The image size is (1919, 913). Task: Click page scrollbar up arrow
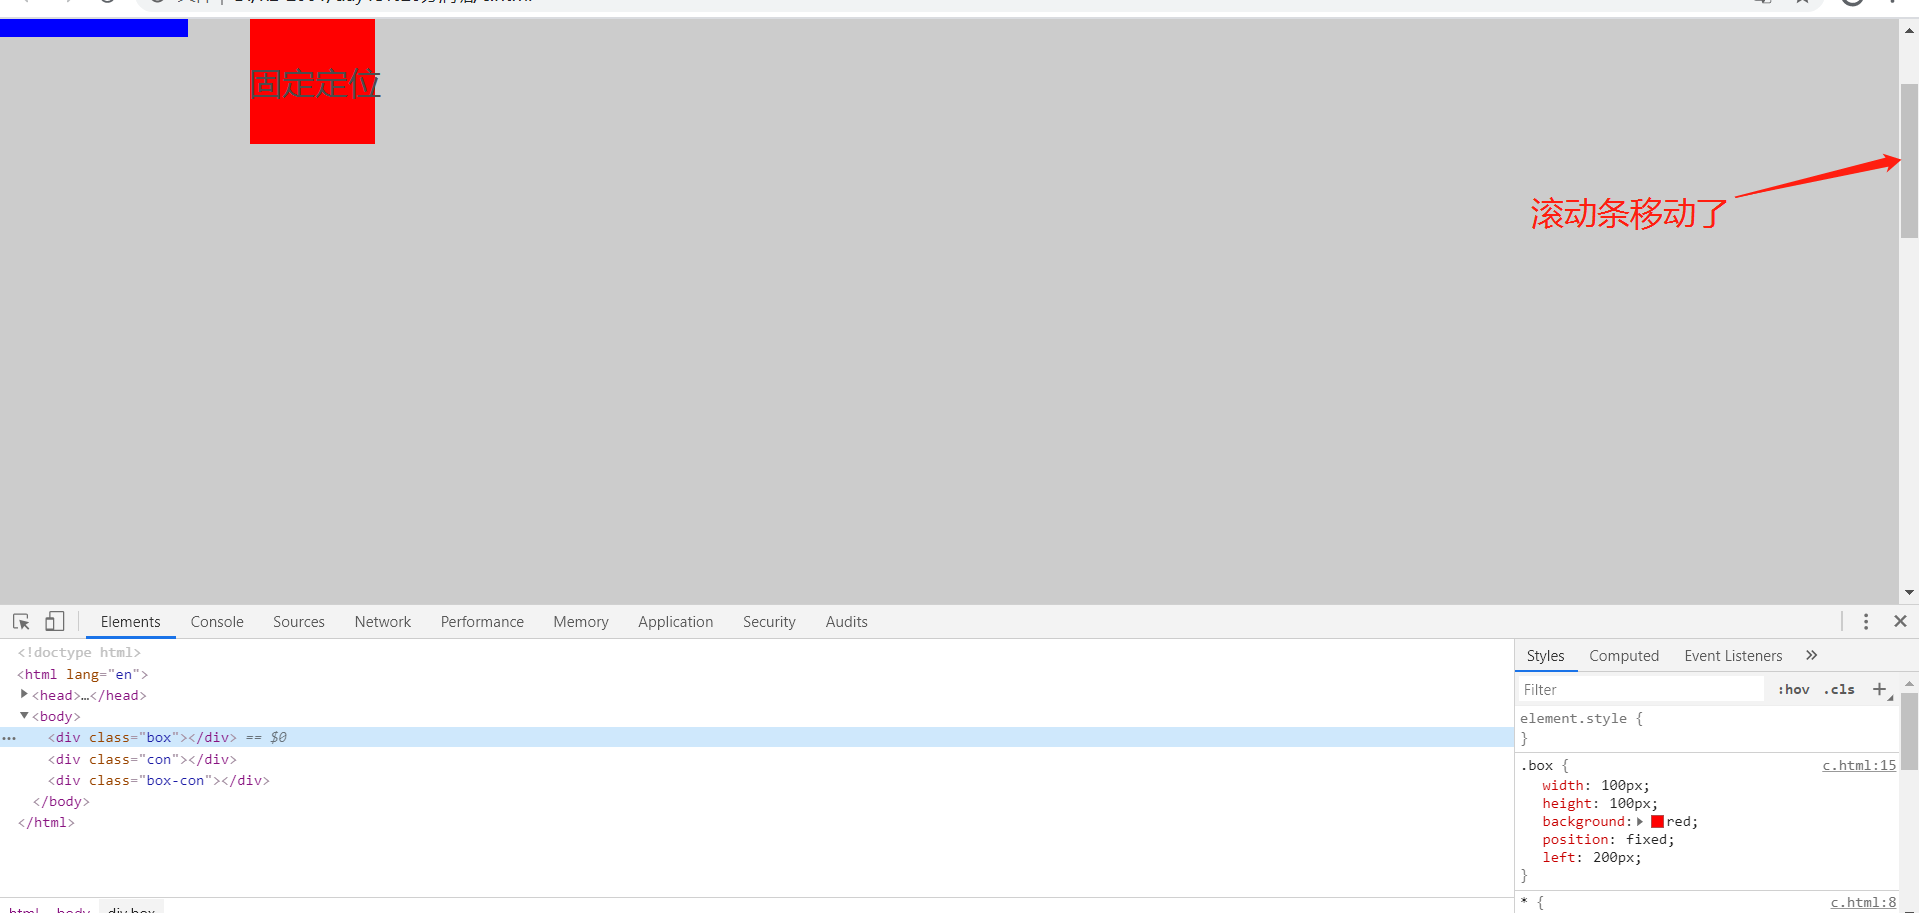tap(1909, 30)
